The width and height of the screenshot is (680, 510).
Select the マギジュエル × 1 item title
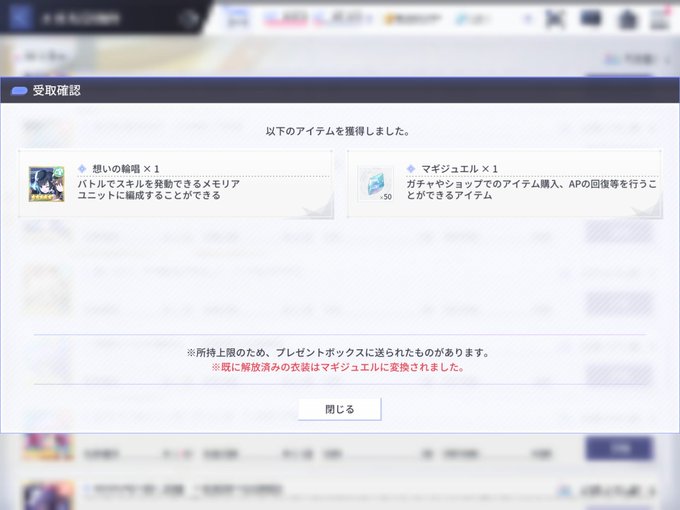[x=459, y=169]
